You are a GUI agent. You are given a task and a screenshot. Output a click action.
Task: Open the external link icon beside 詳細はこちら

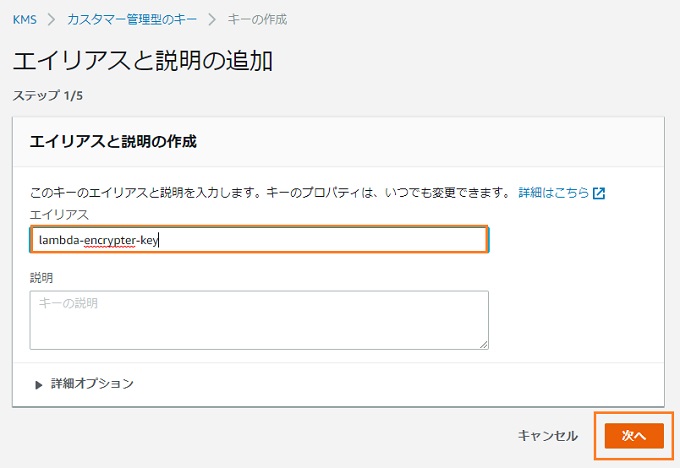tap(599, 193)
